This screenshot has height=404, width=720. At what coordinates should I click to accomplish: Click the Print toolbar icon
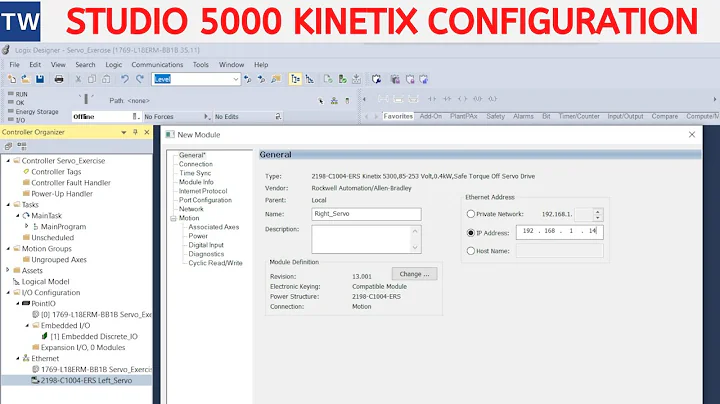(x=59, y=79)
